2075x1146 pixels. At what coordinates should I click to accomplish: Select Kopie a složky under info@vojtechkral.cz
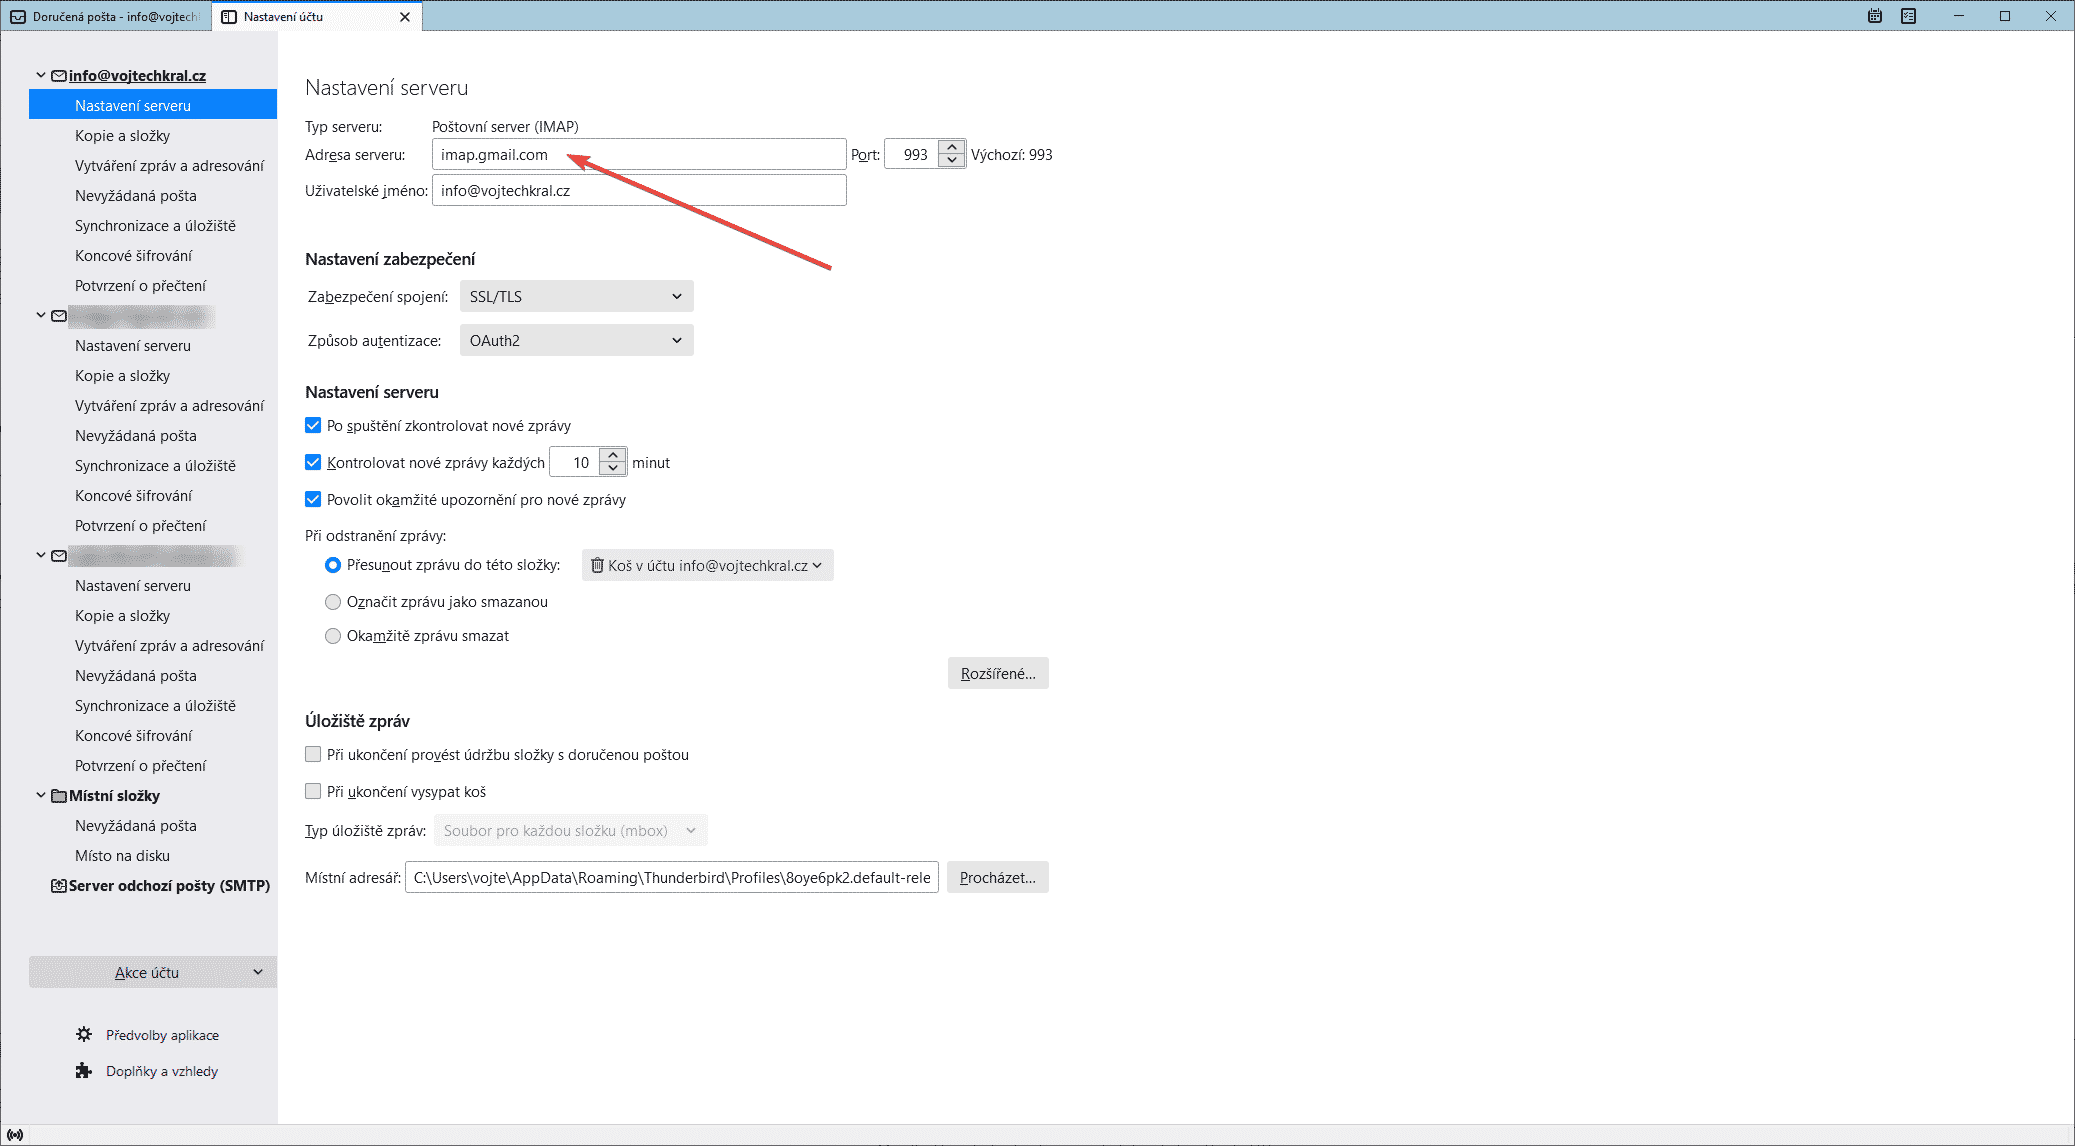point(122,136)
